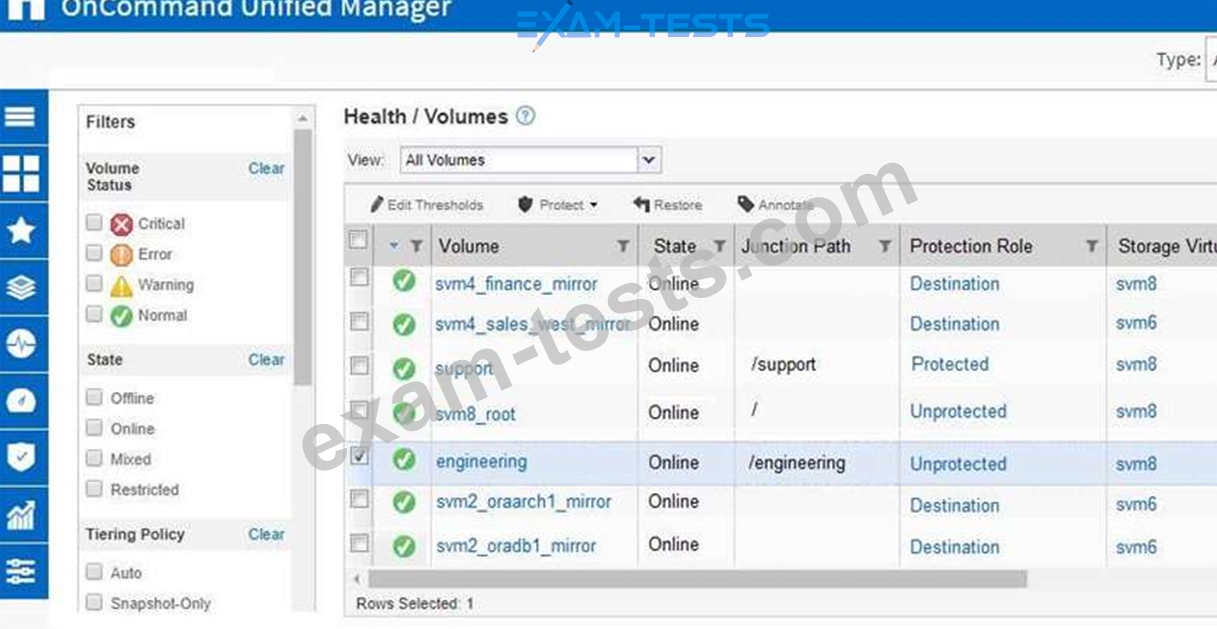1217x629 pixels.
Task: Open the Protected role link for support
Action: pos(950,364)
